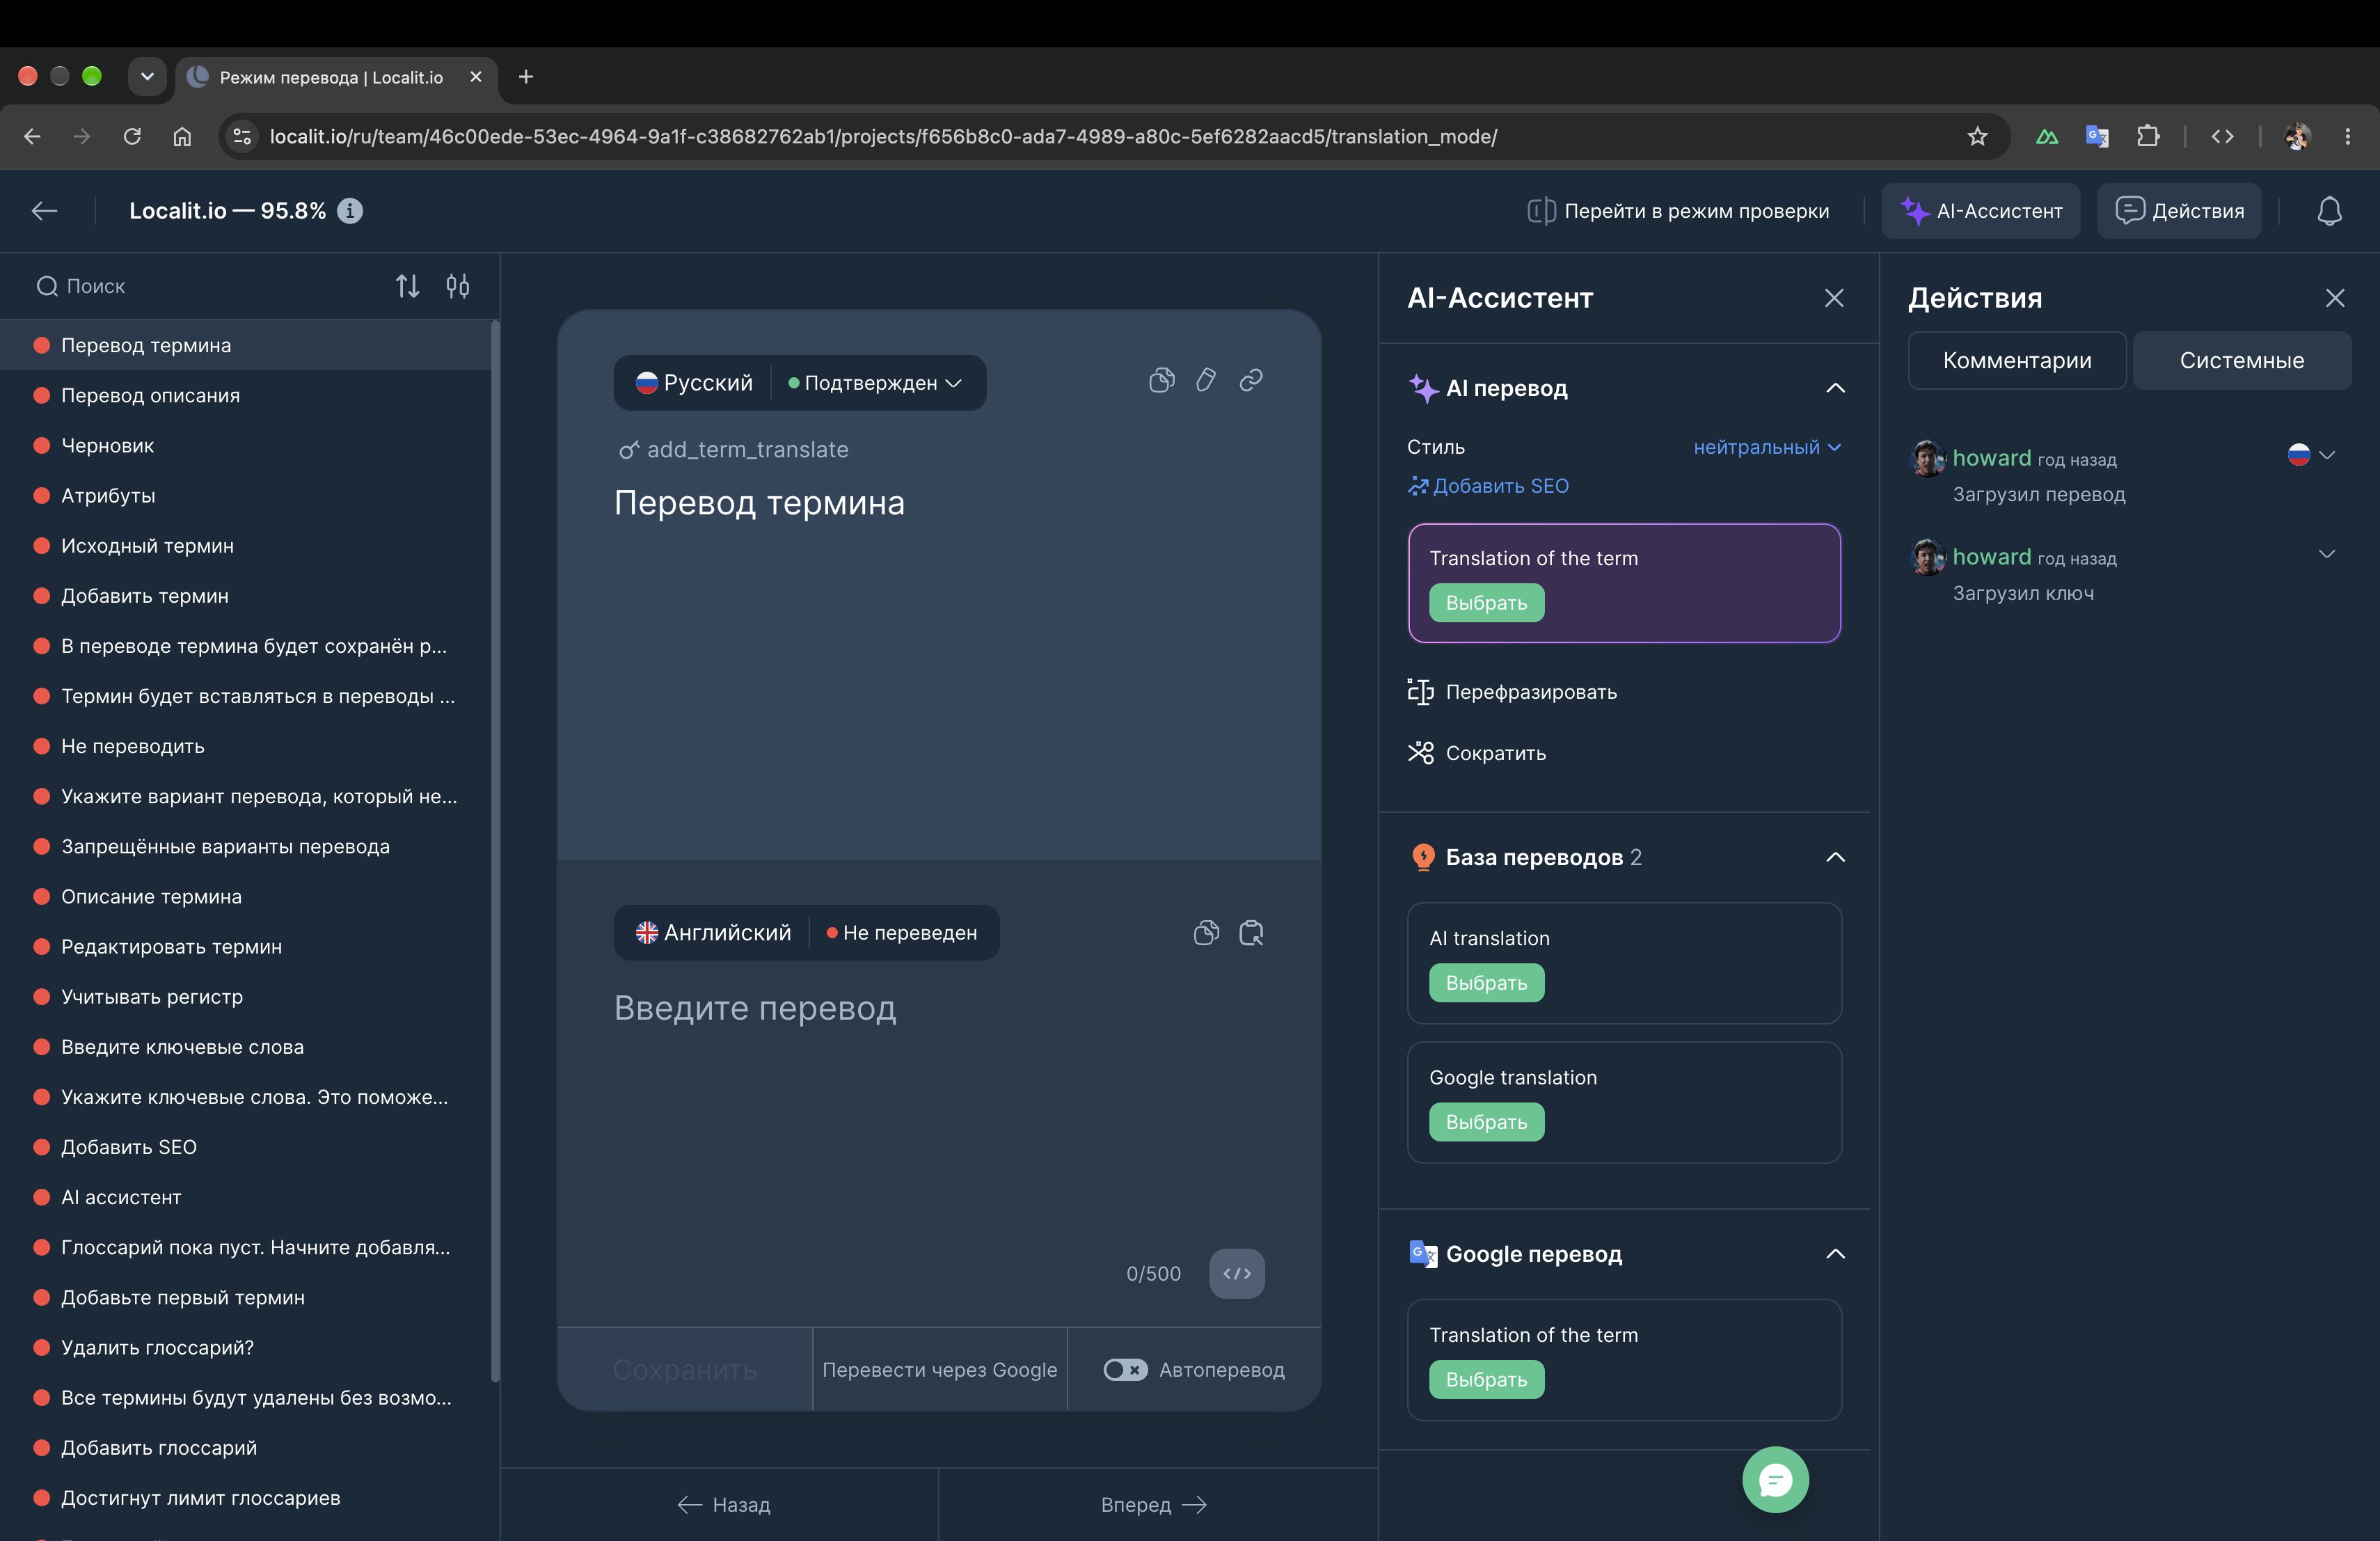The image size is (2380, 1541).
Task: Close the AI-Ассистент panel
Action: click(x=1834, y=298)
